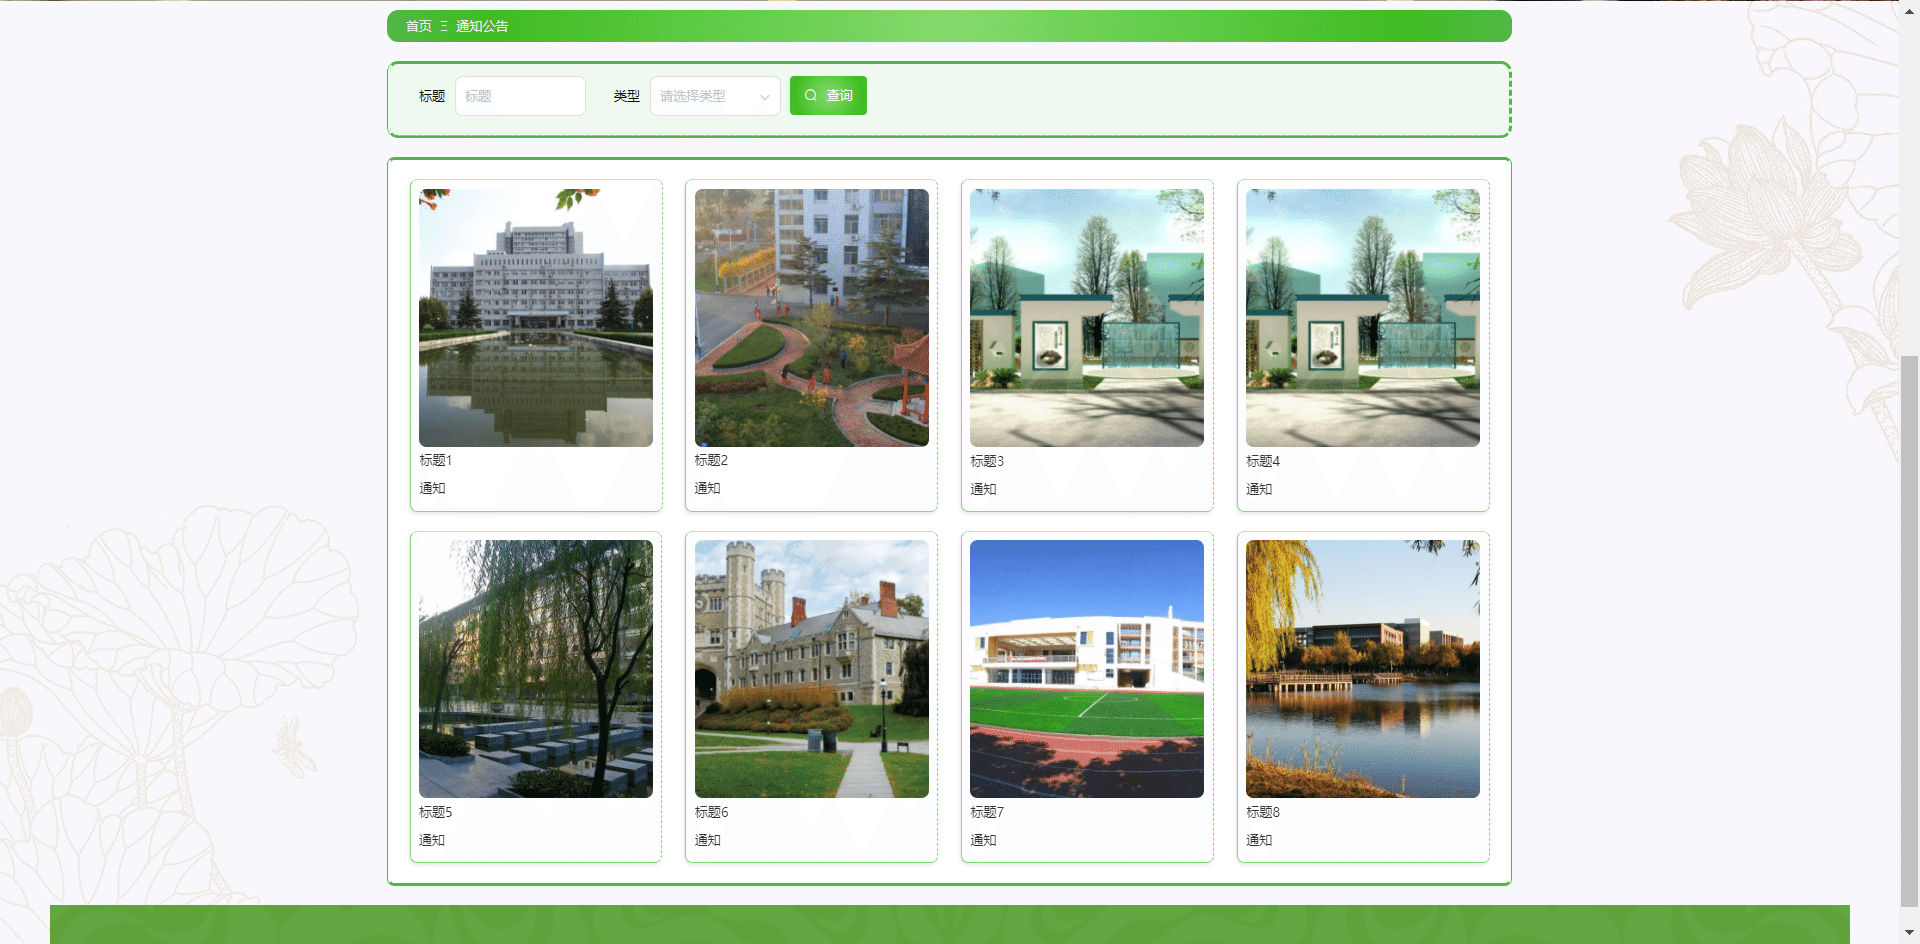Click the 标题1 text label
1920x944 pixels.
pos(436,460)
